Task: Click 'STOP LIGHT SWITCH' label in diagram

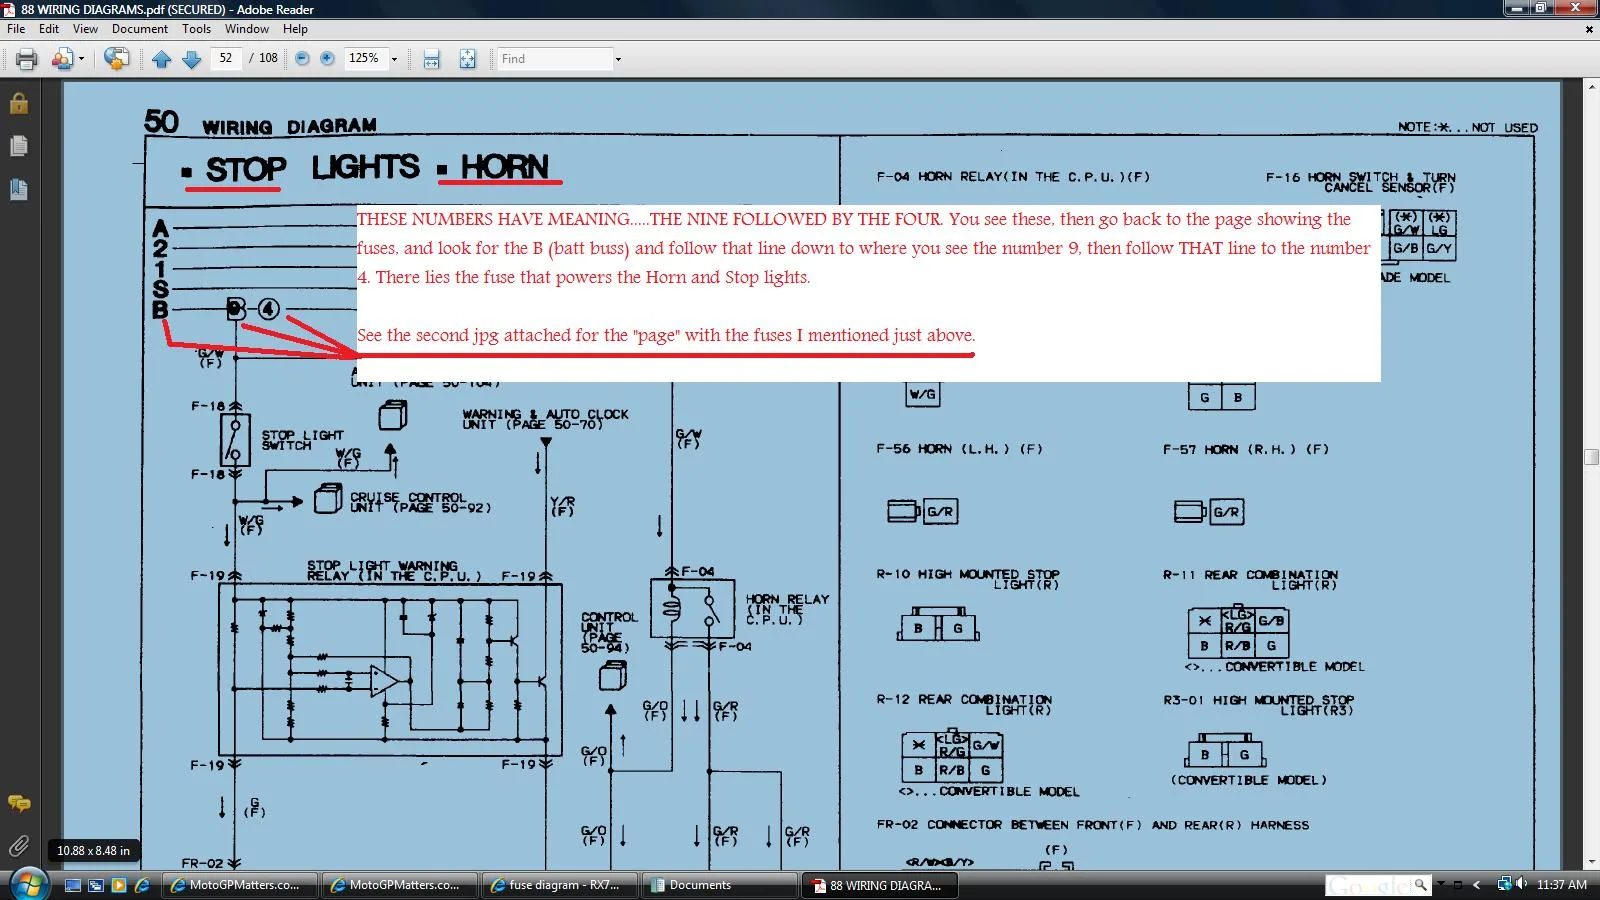Action: [302, 440]
